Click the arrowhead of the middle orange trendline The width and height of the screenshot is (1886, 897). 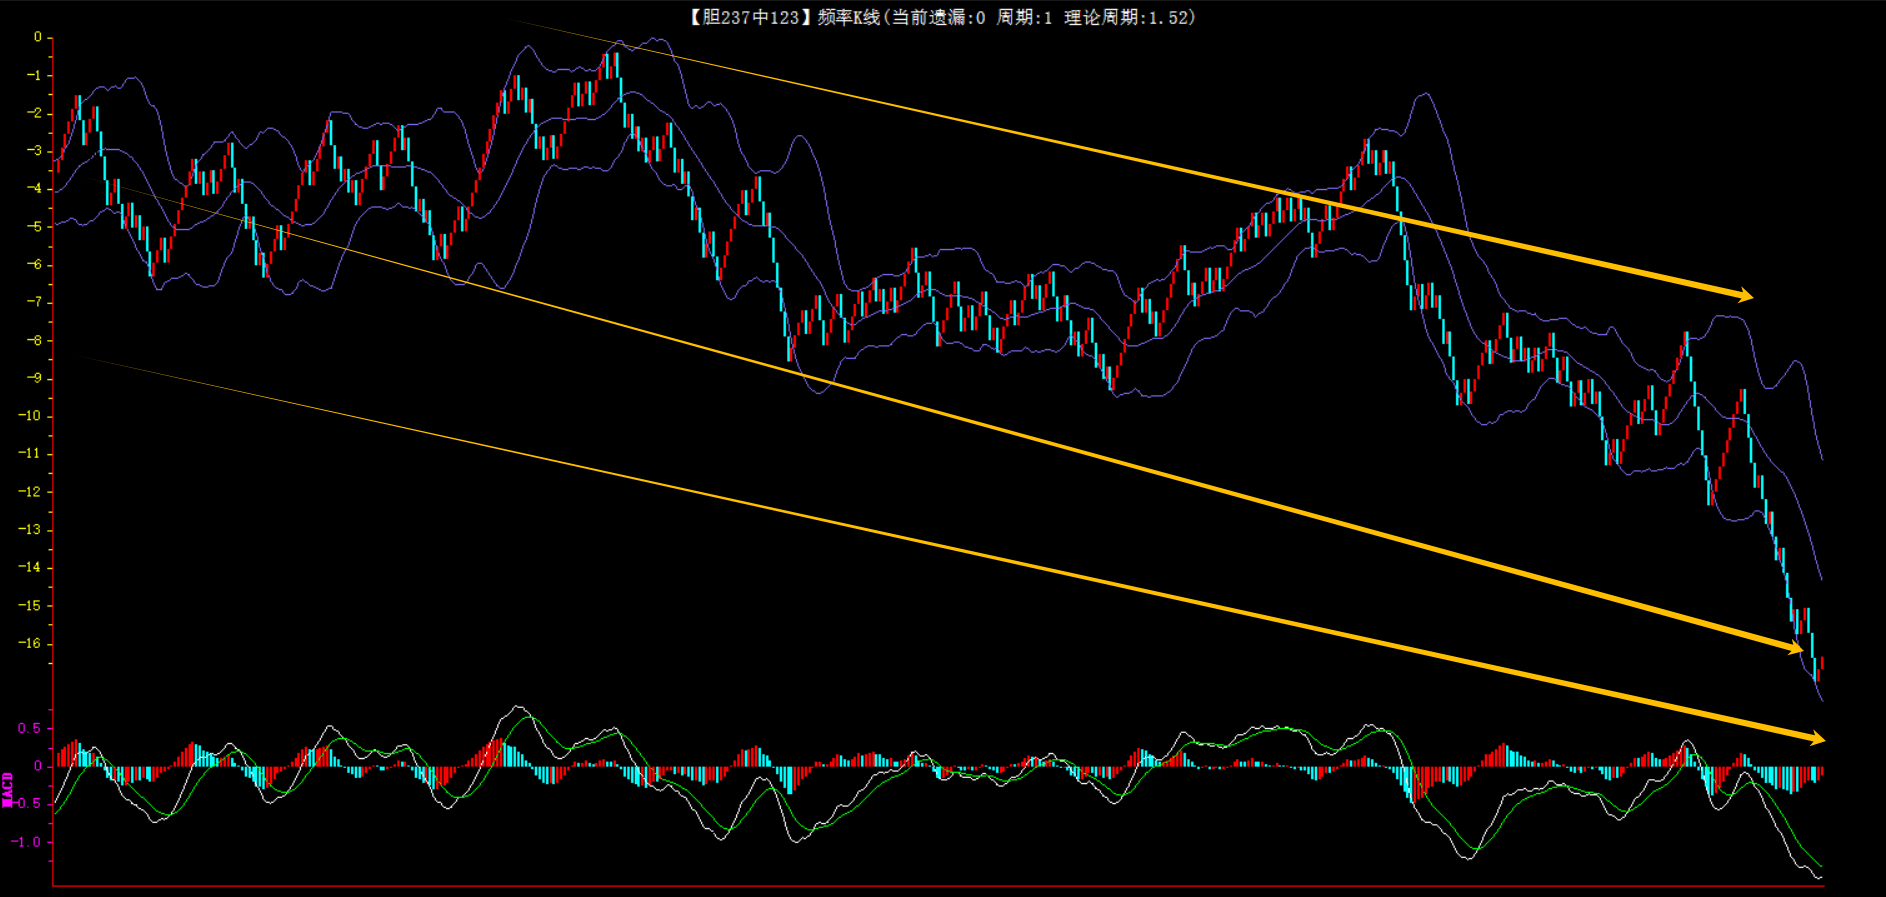click(x=1795, y=649)
